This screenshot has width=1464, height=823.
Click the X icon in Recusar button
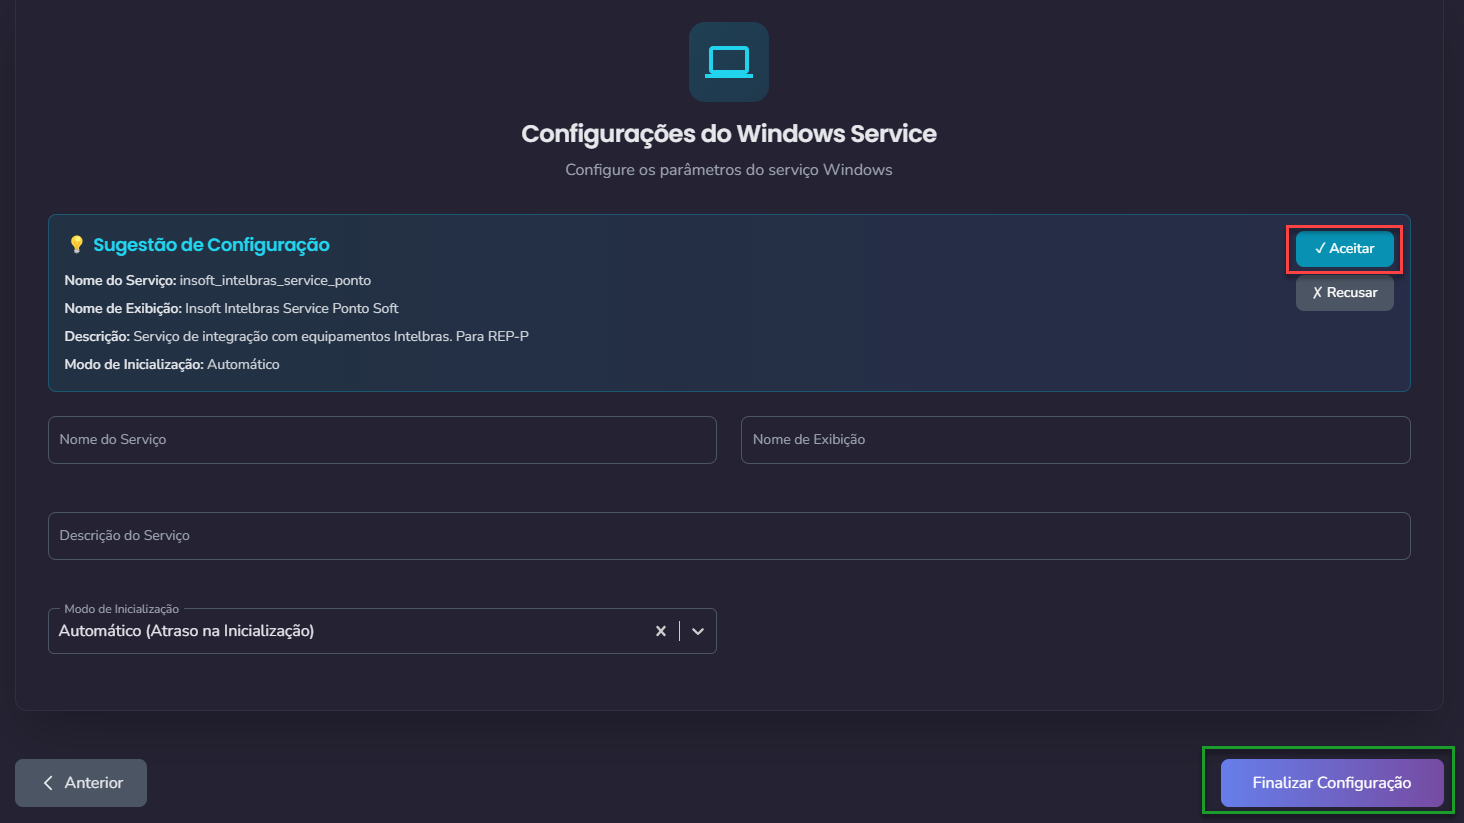click(x=1317, y=293)
